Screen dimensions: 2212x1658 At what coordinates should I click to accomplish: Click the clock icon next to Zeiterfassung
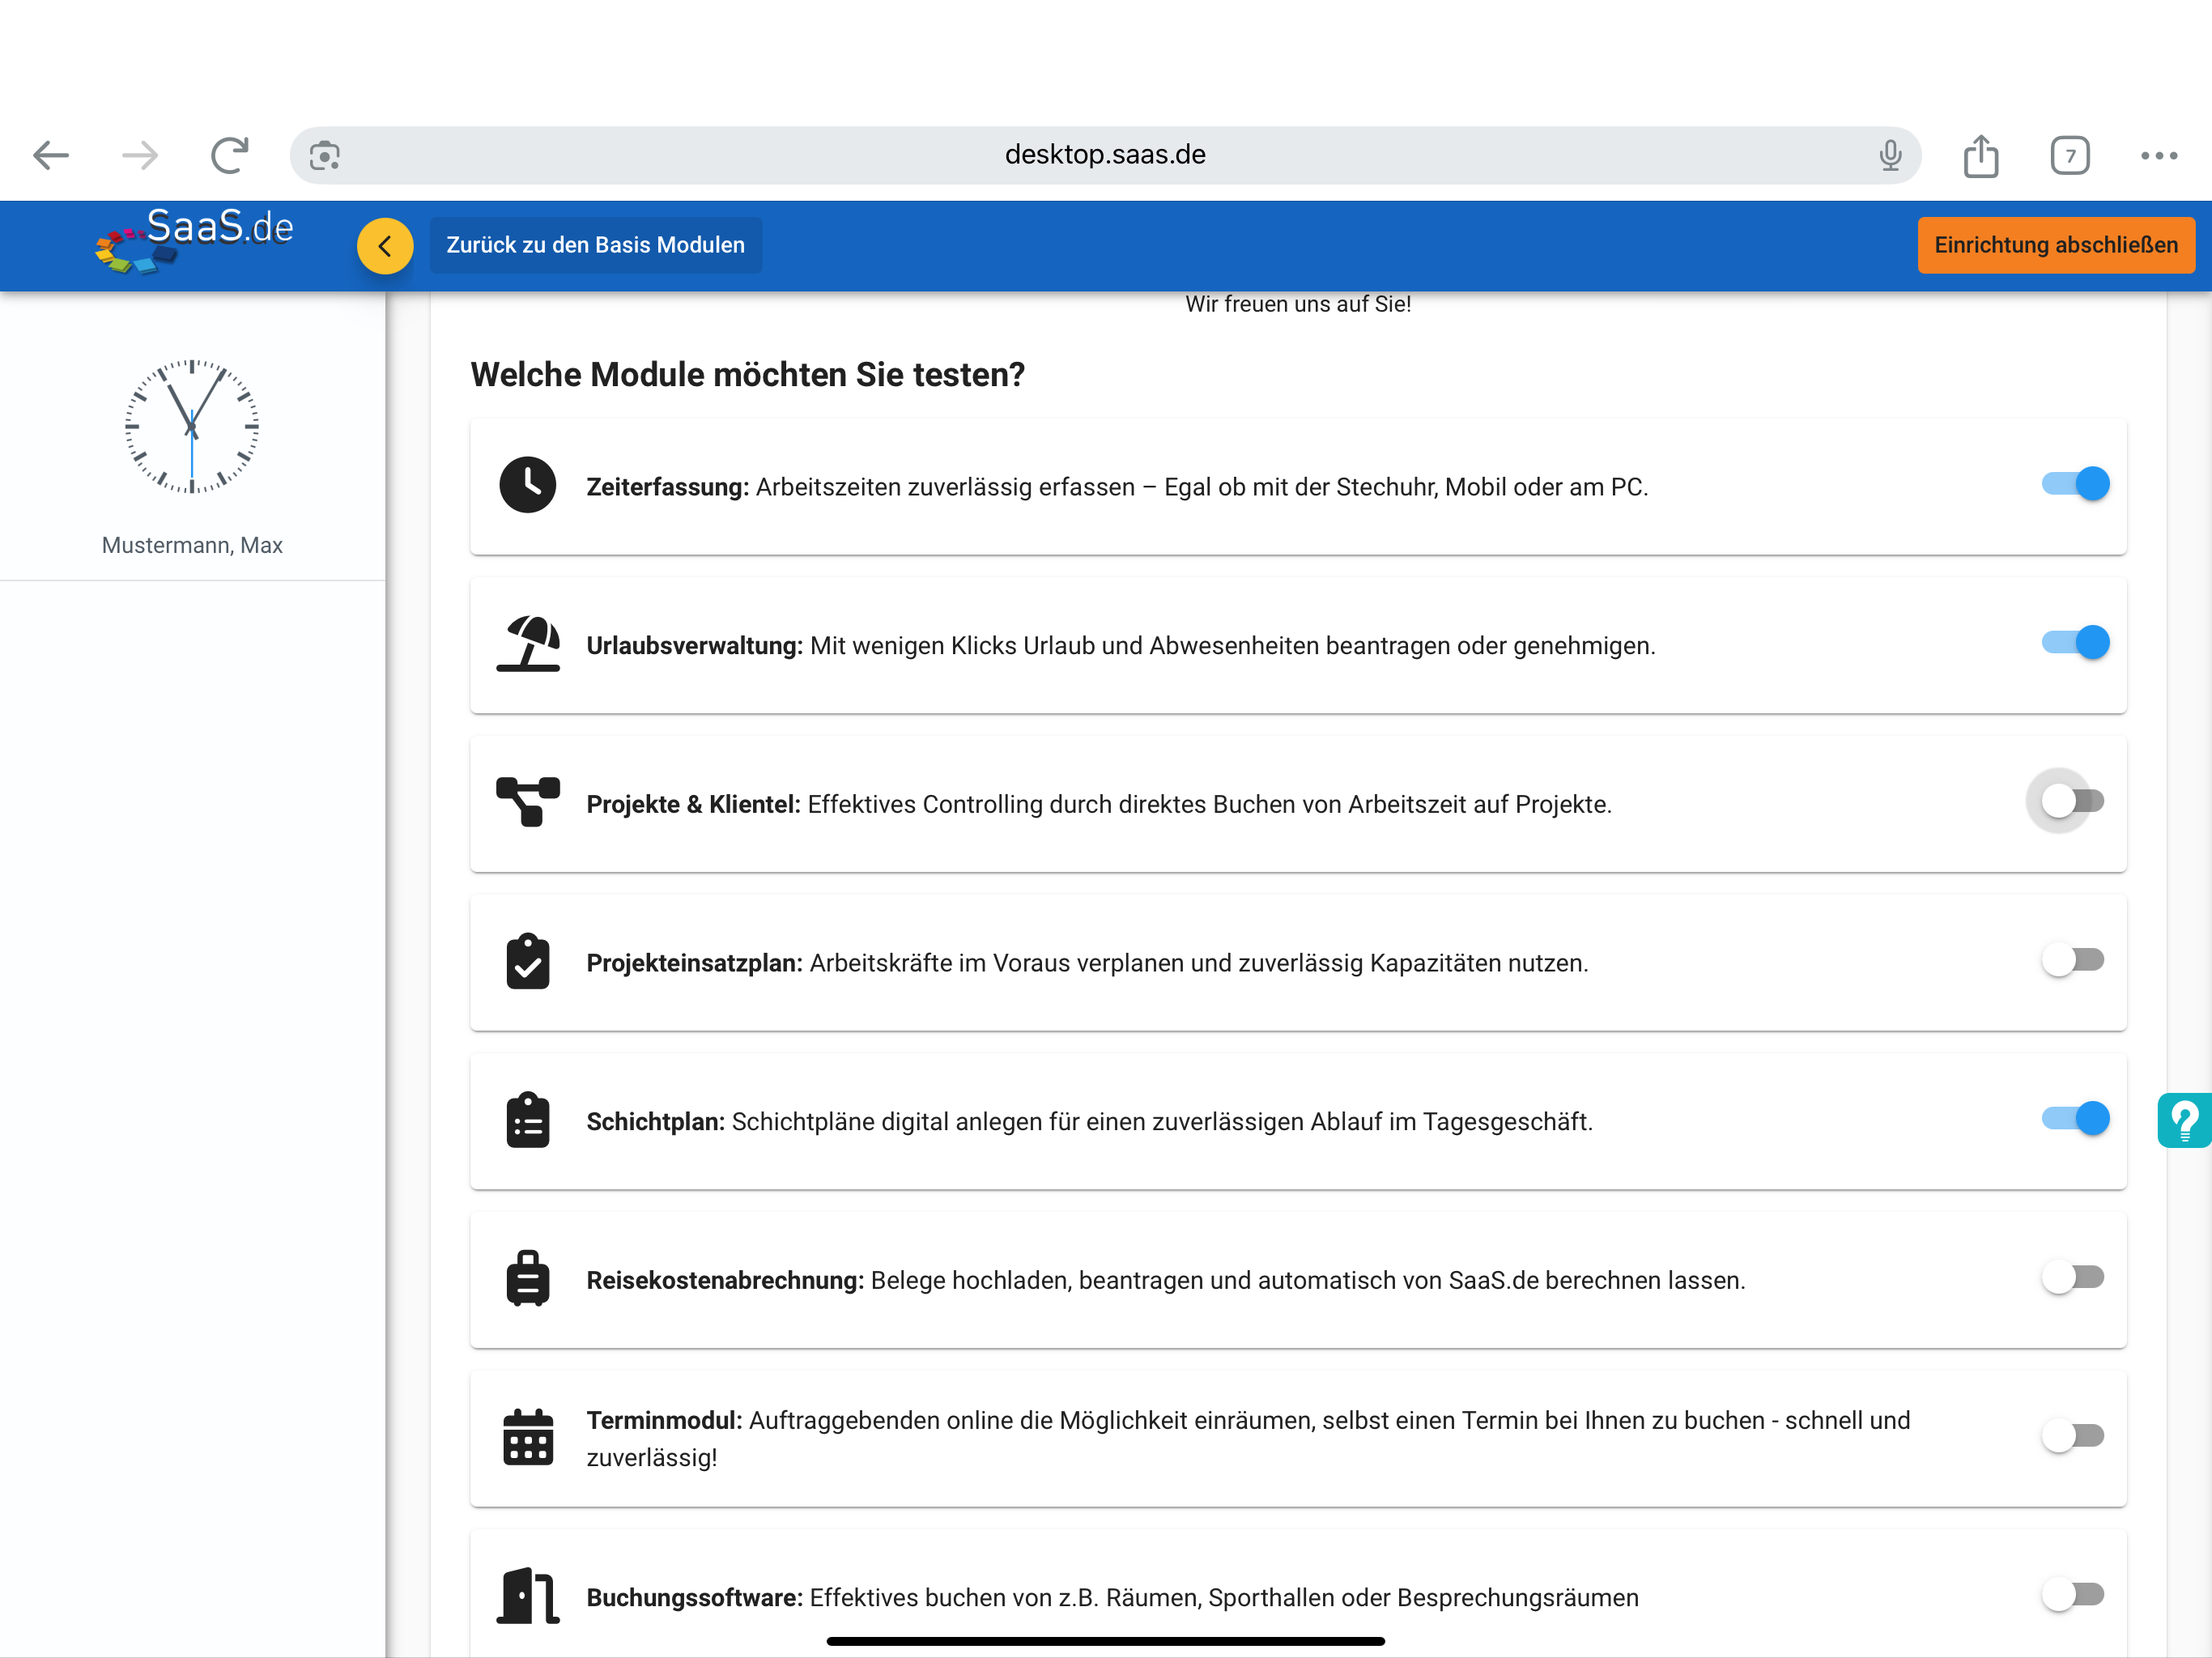(528, 485)
